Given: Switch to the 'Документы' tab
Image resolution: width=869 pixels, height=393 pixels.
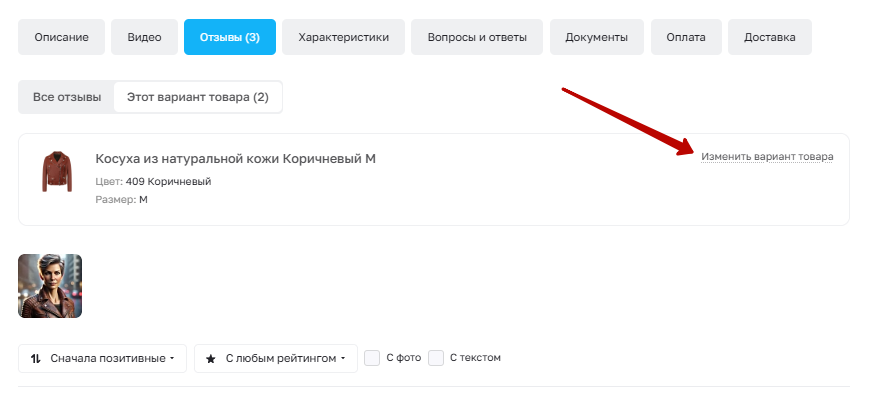Looking at the screenshot, I should pyautogui.click(x=597, y=37).
